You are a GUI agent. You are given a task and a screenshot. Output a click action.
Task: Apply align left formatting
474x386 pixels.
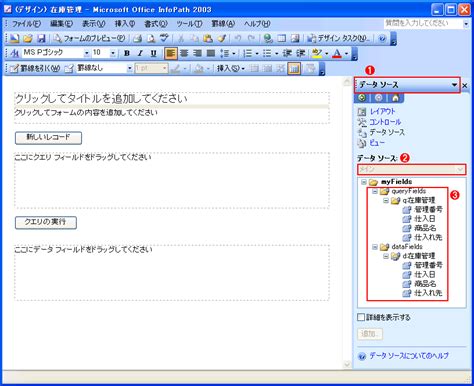point(171,53)
